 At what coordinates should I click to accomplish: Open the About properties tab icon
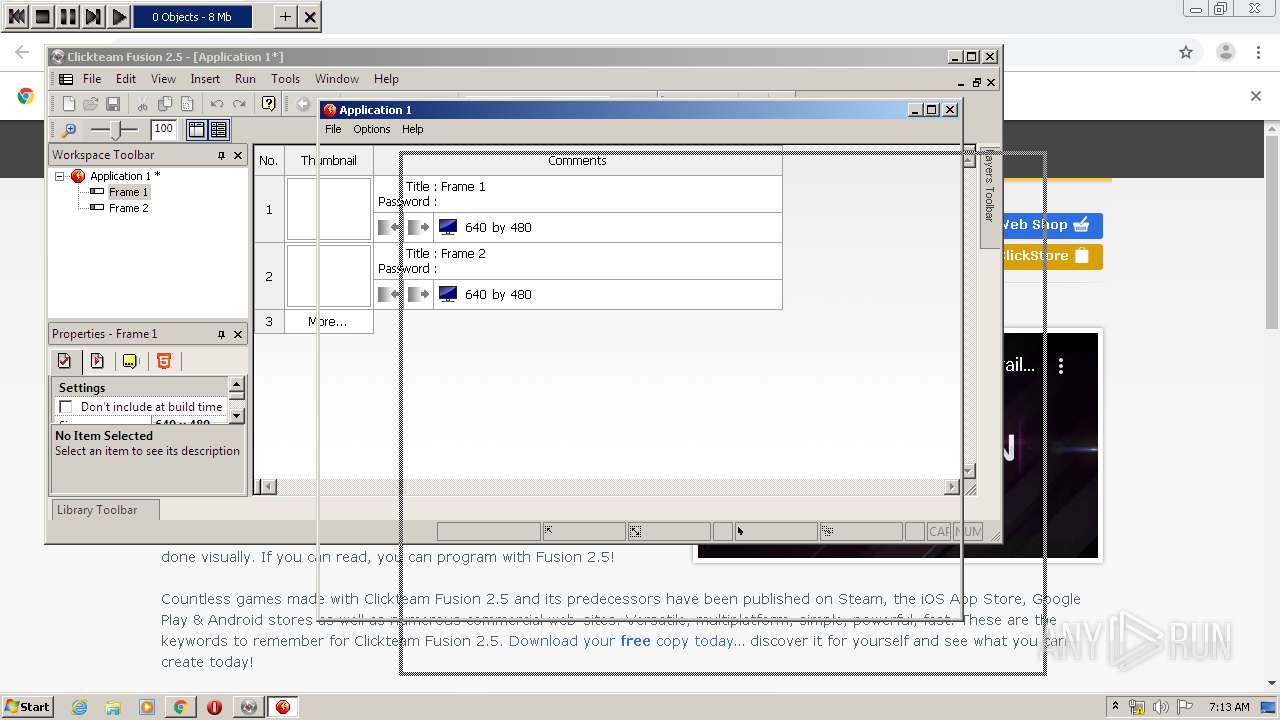pos(130,361)
